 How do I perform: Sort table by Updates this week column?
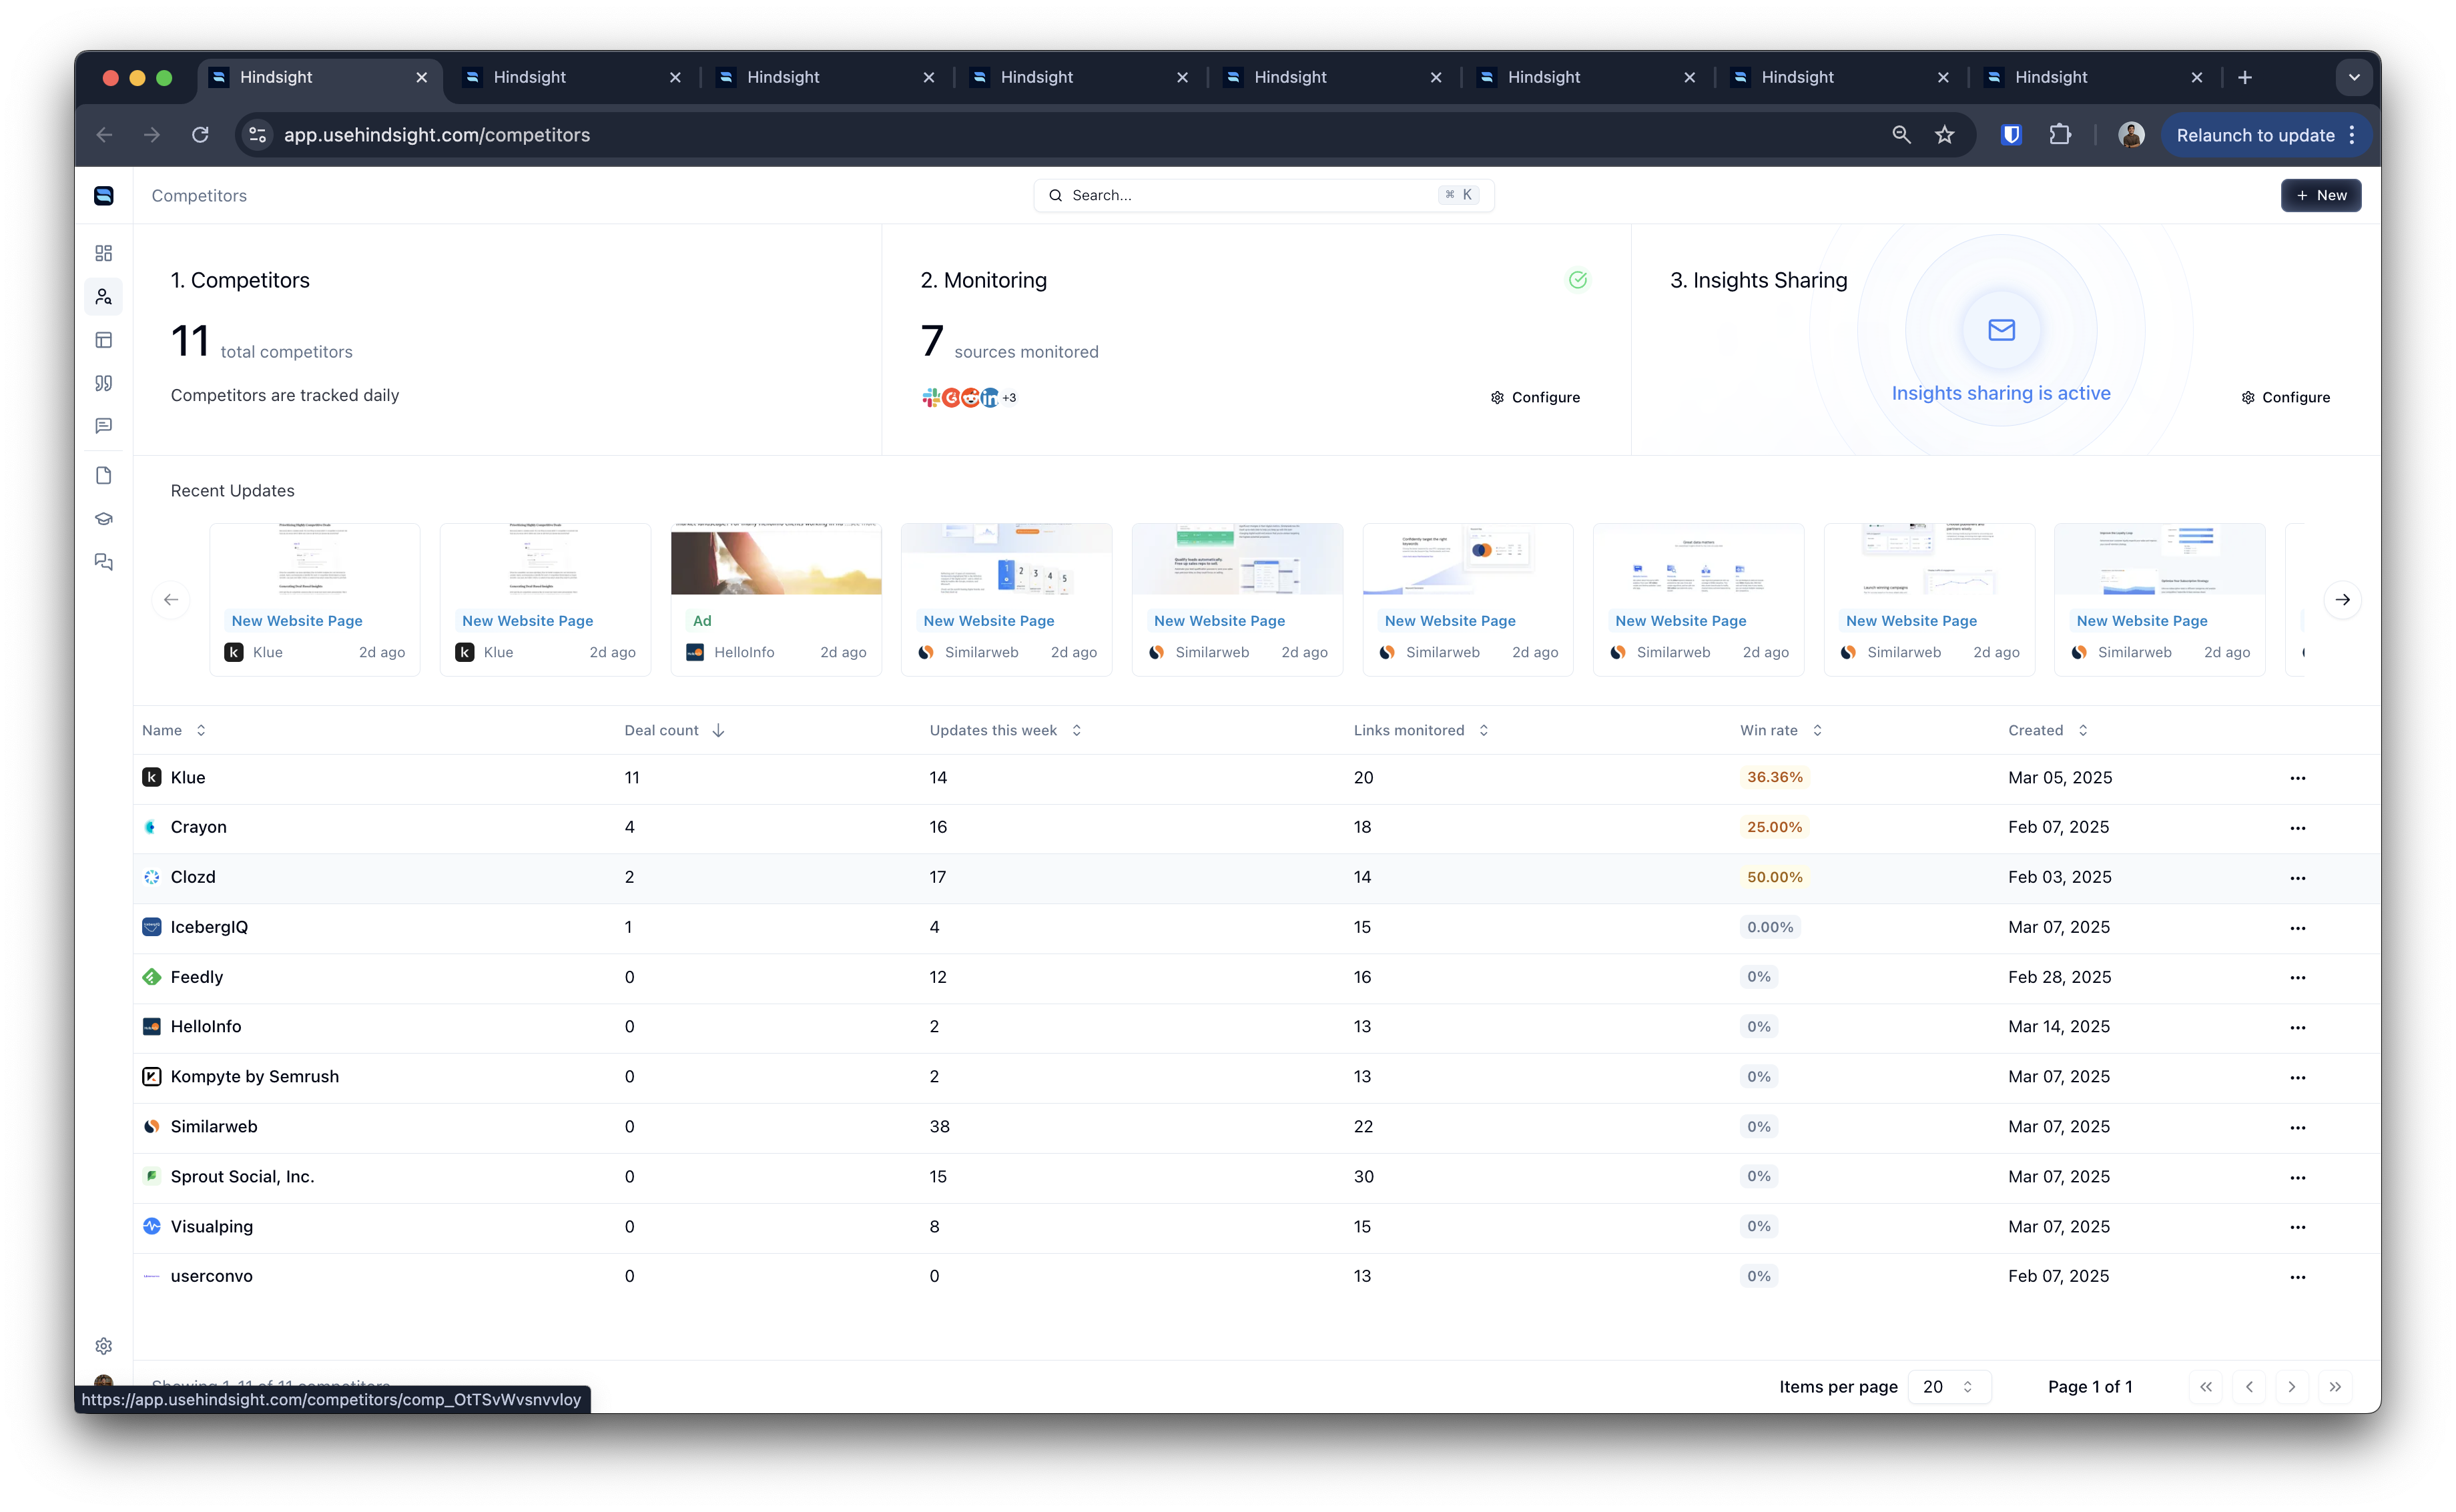[1005, 731]
